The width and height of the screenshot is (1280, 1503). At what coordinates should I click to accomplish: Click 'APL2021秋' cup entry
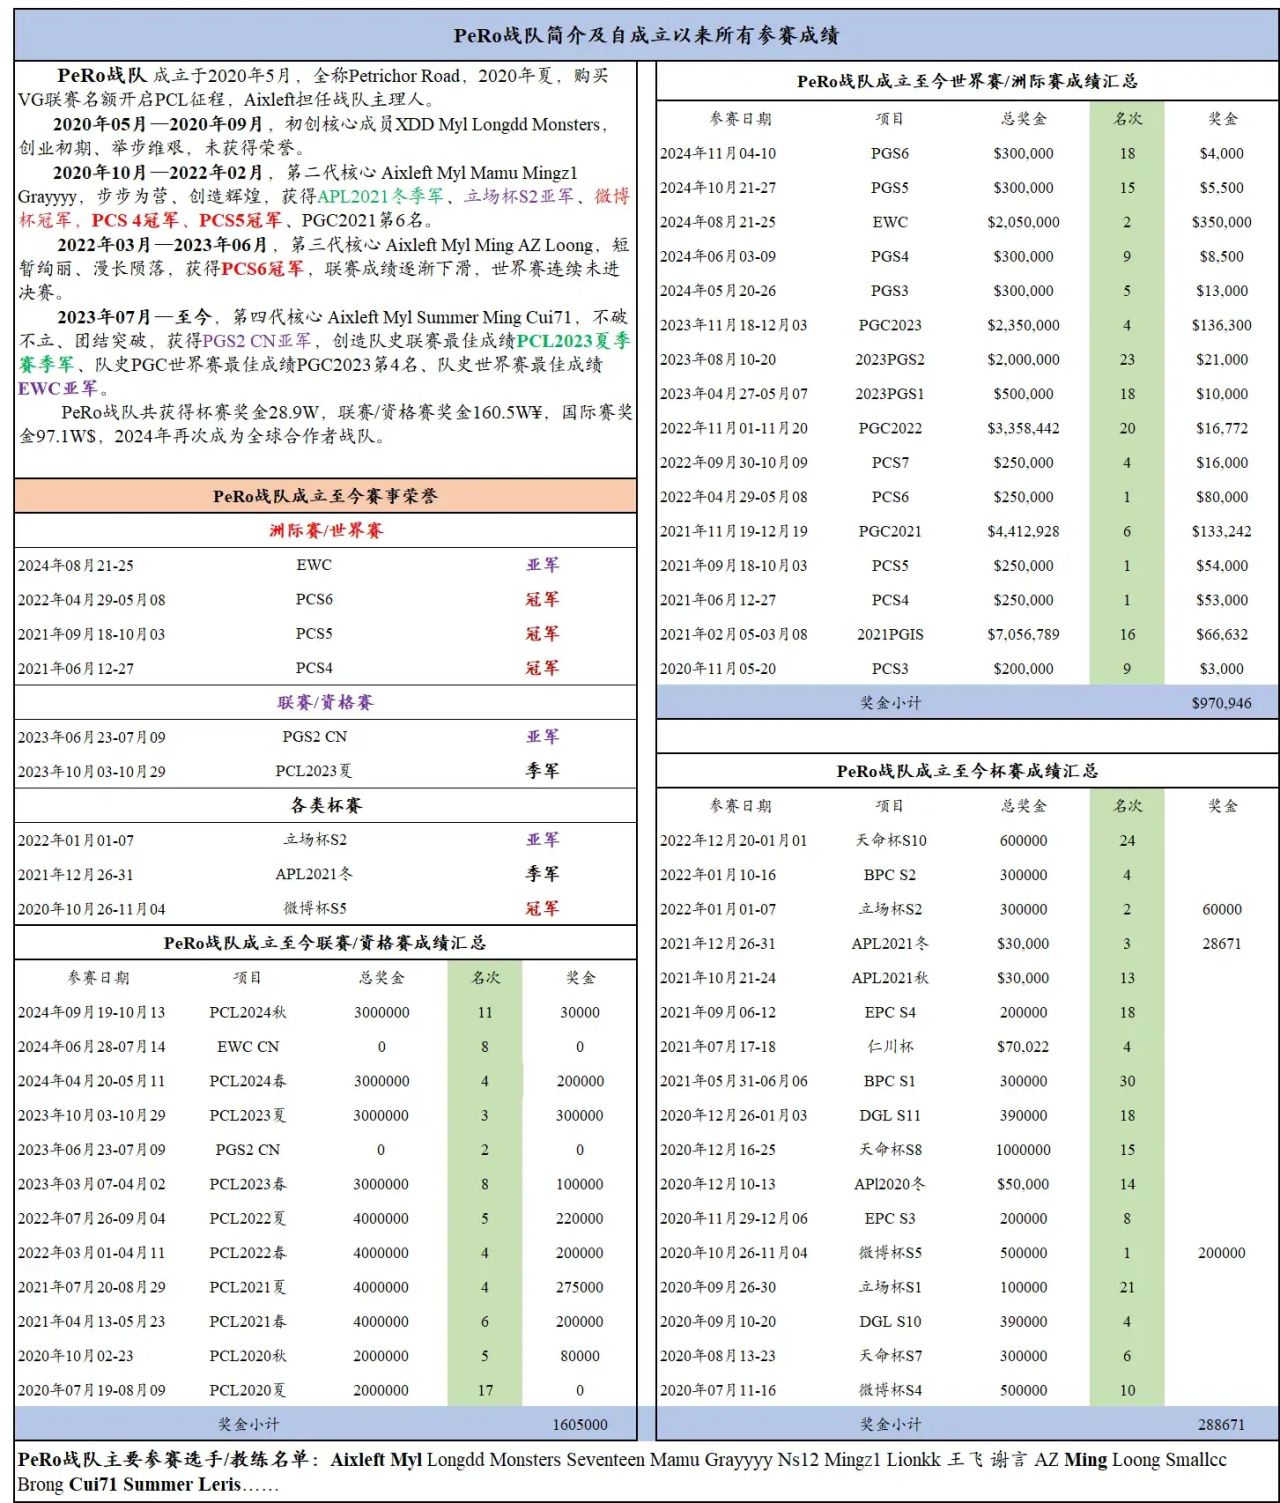(890, 978)
